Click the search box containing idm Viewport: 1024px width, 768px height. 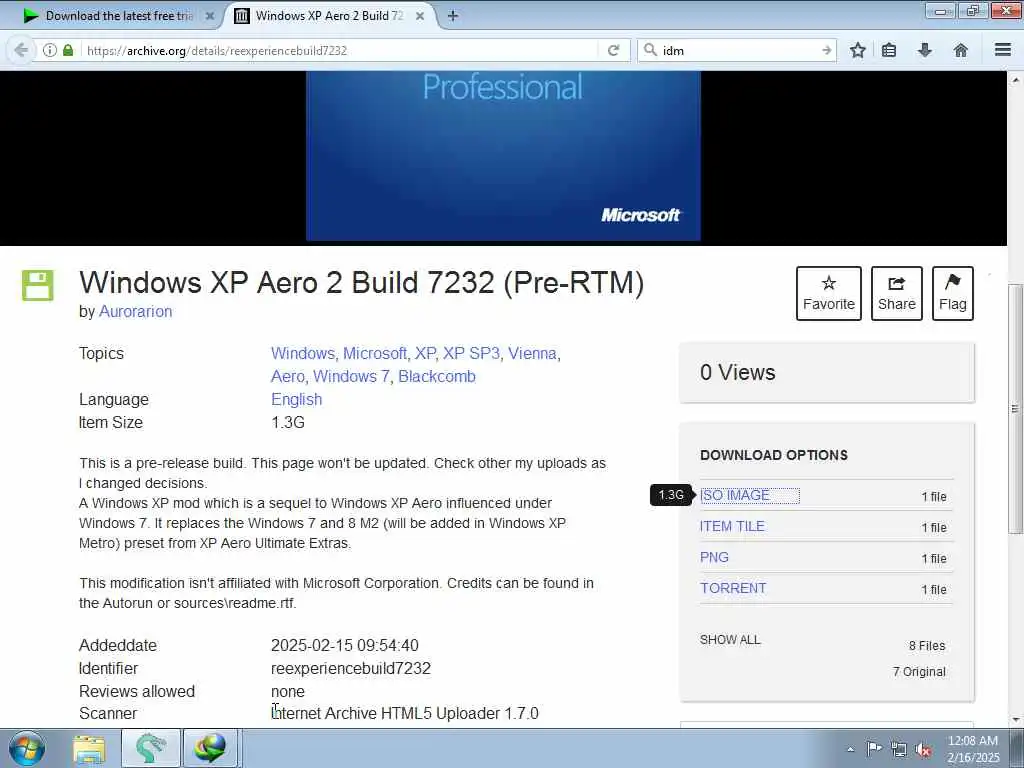(738, 50)
